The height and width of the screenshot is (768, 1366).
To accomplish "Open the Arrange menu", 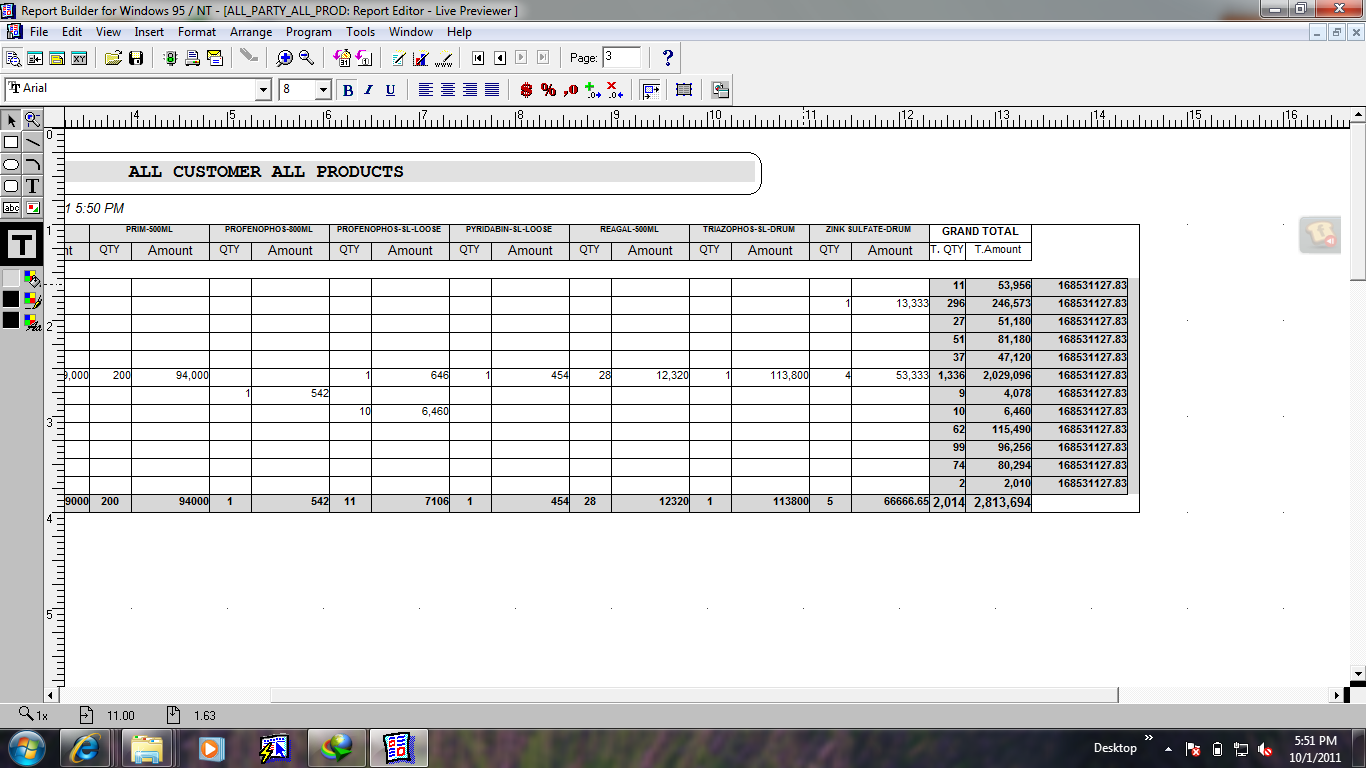I will click(251, 32).
